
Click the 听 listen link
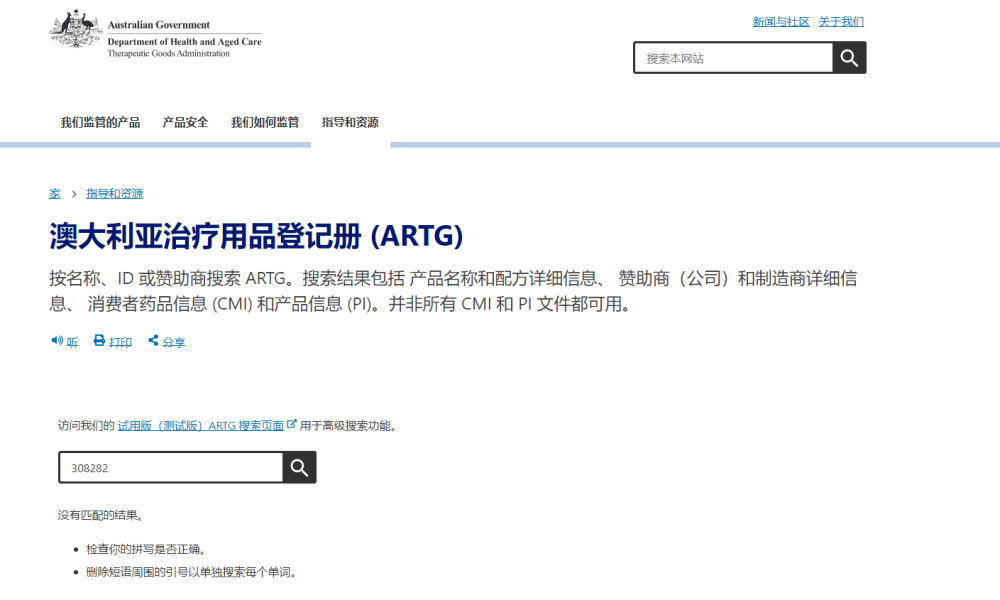pos(72,342)
